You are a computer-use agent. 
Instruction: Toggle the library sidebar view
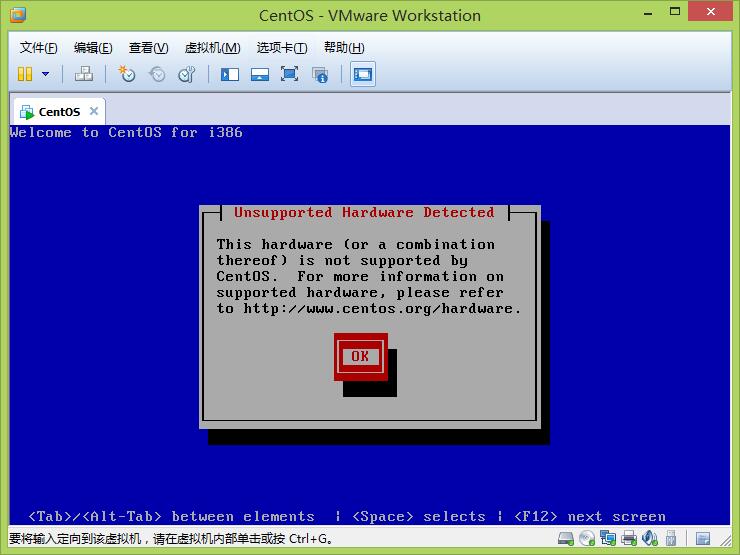230,74
